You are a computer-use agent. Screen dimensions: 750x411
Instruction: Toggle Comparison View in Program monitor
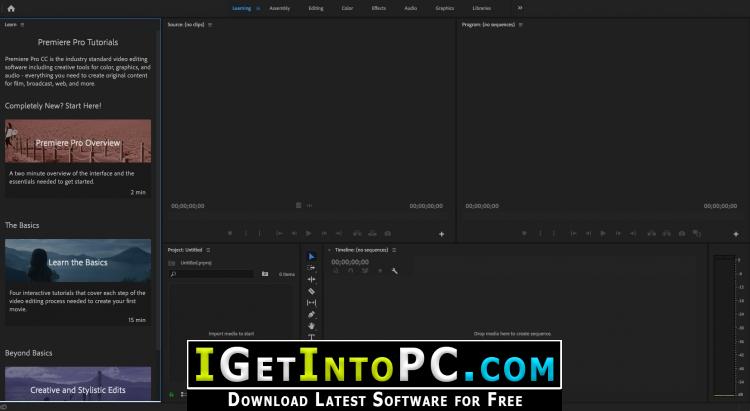(697, 233)
